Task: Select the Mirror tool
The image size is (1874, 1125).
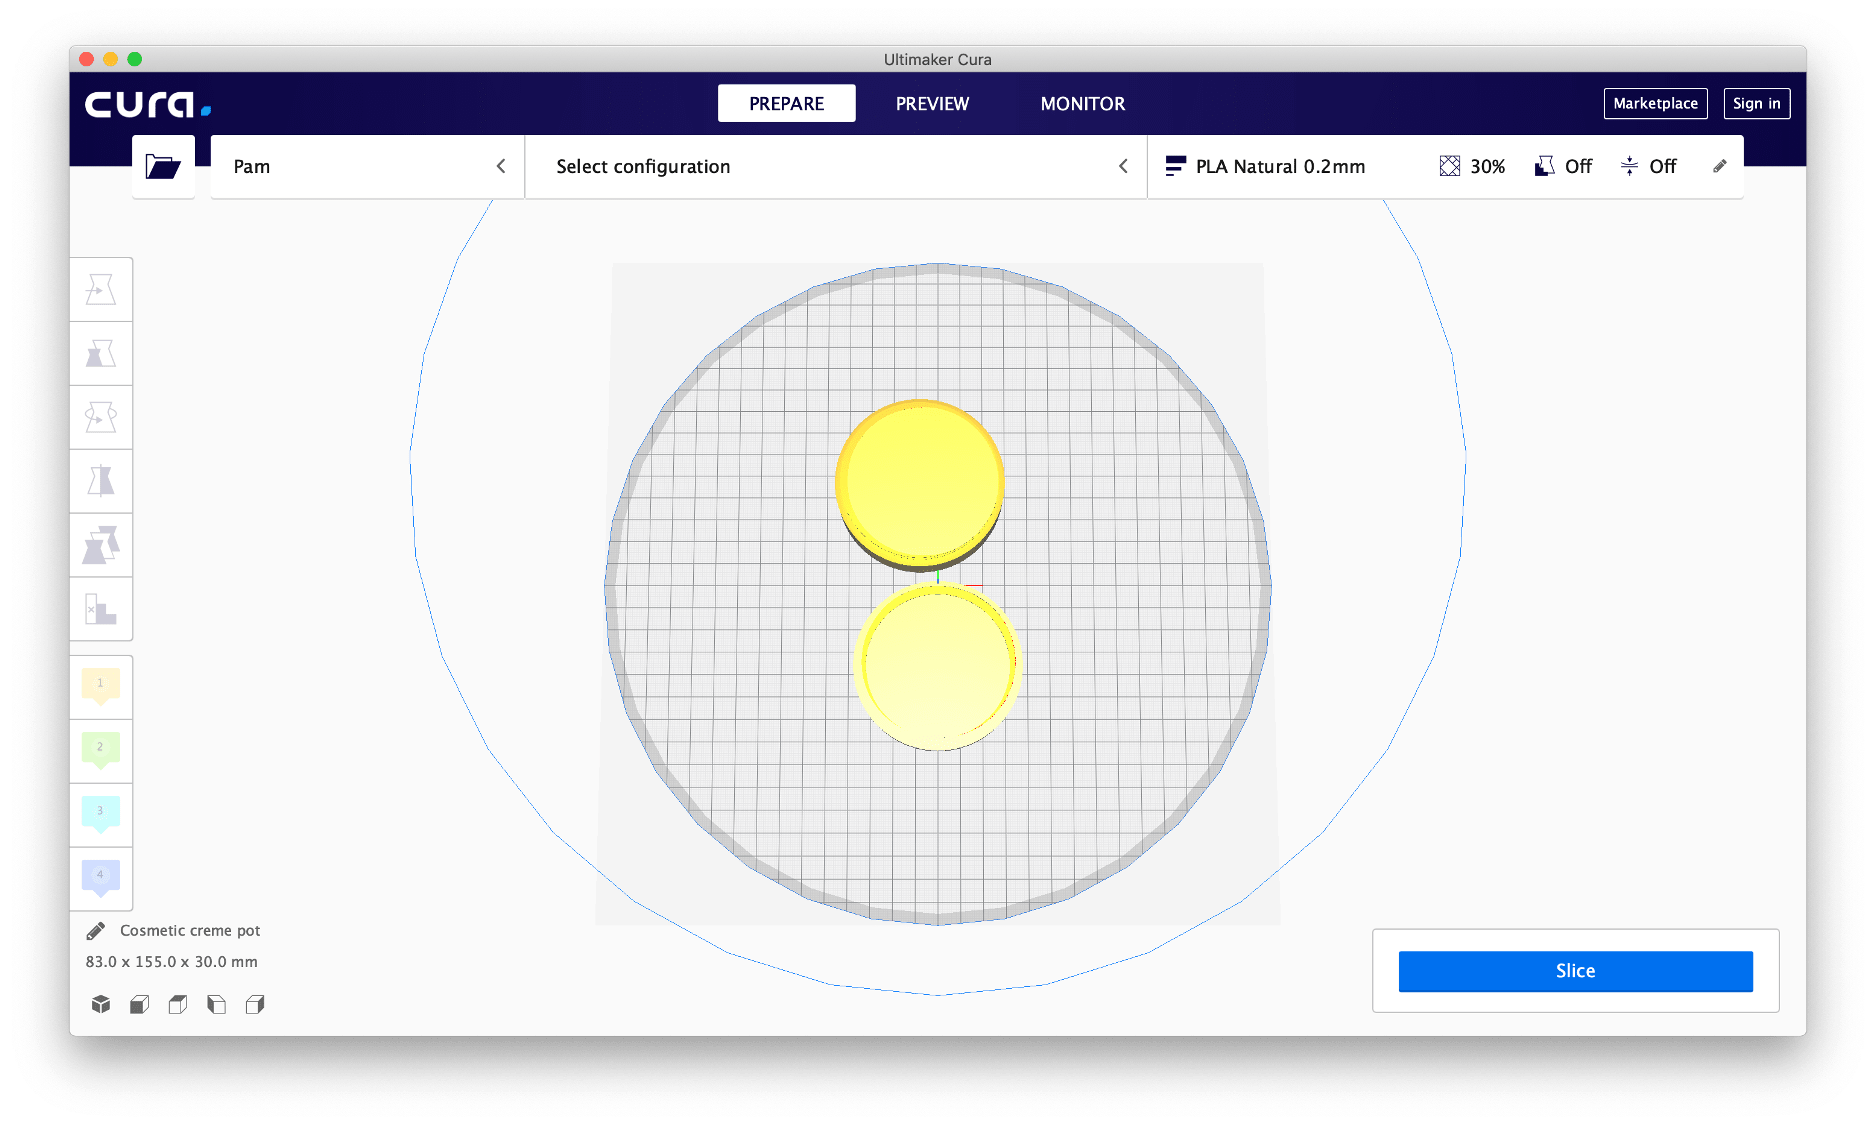Action: pyautogui.click(x=101, y=482)
